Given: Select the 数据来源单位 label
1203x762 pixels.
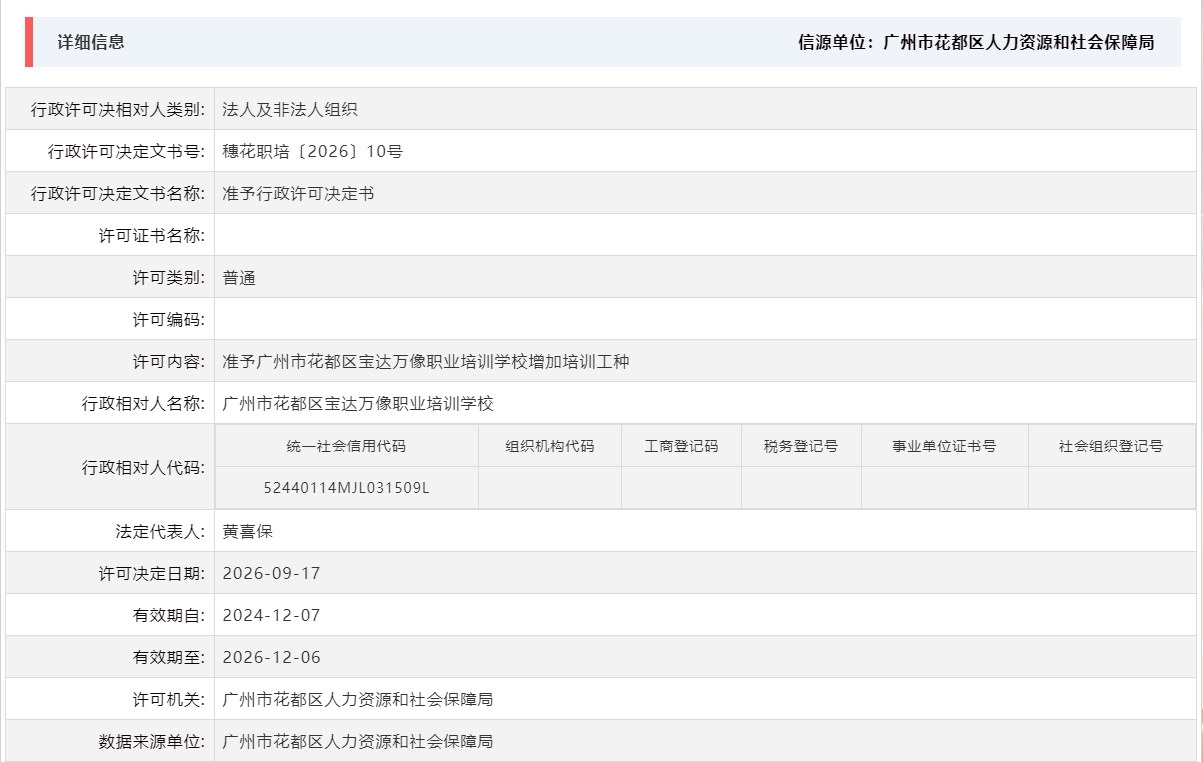Looking at the screenshot, I should (151, 742).
